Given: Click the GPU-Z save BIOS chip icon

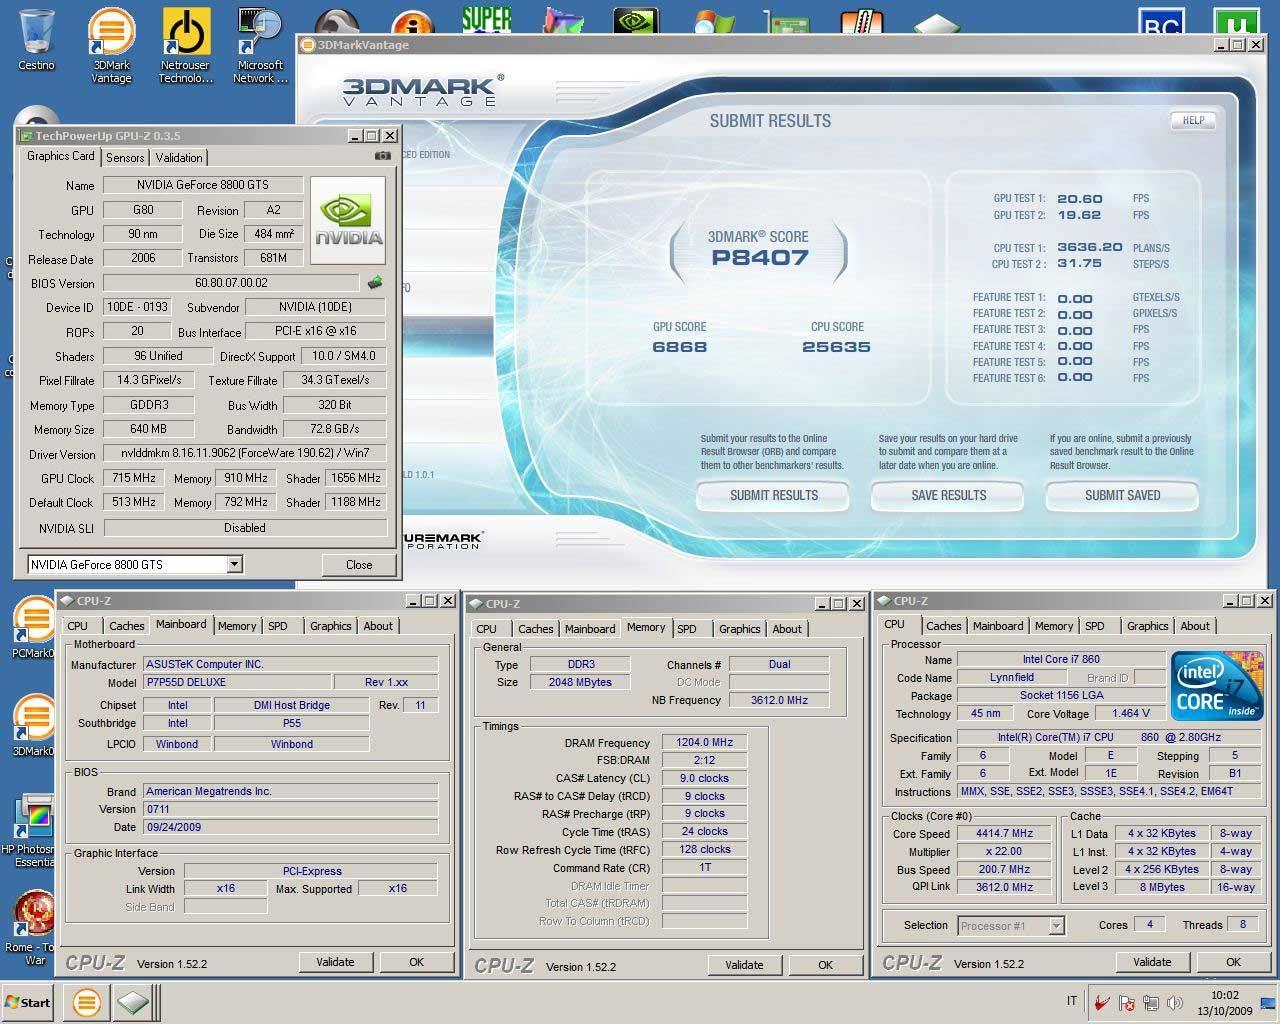Looking at the screenshot, I should [x=375, y=283].
